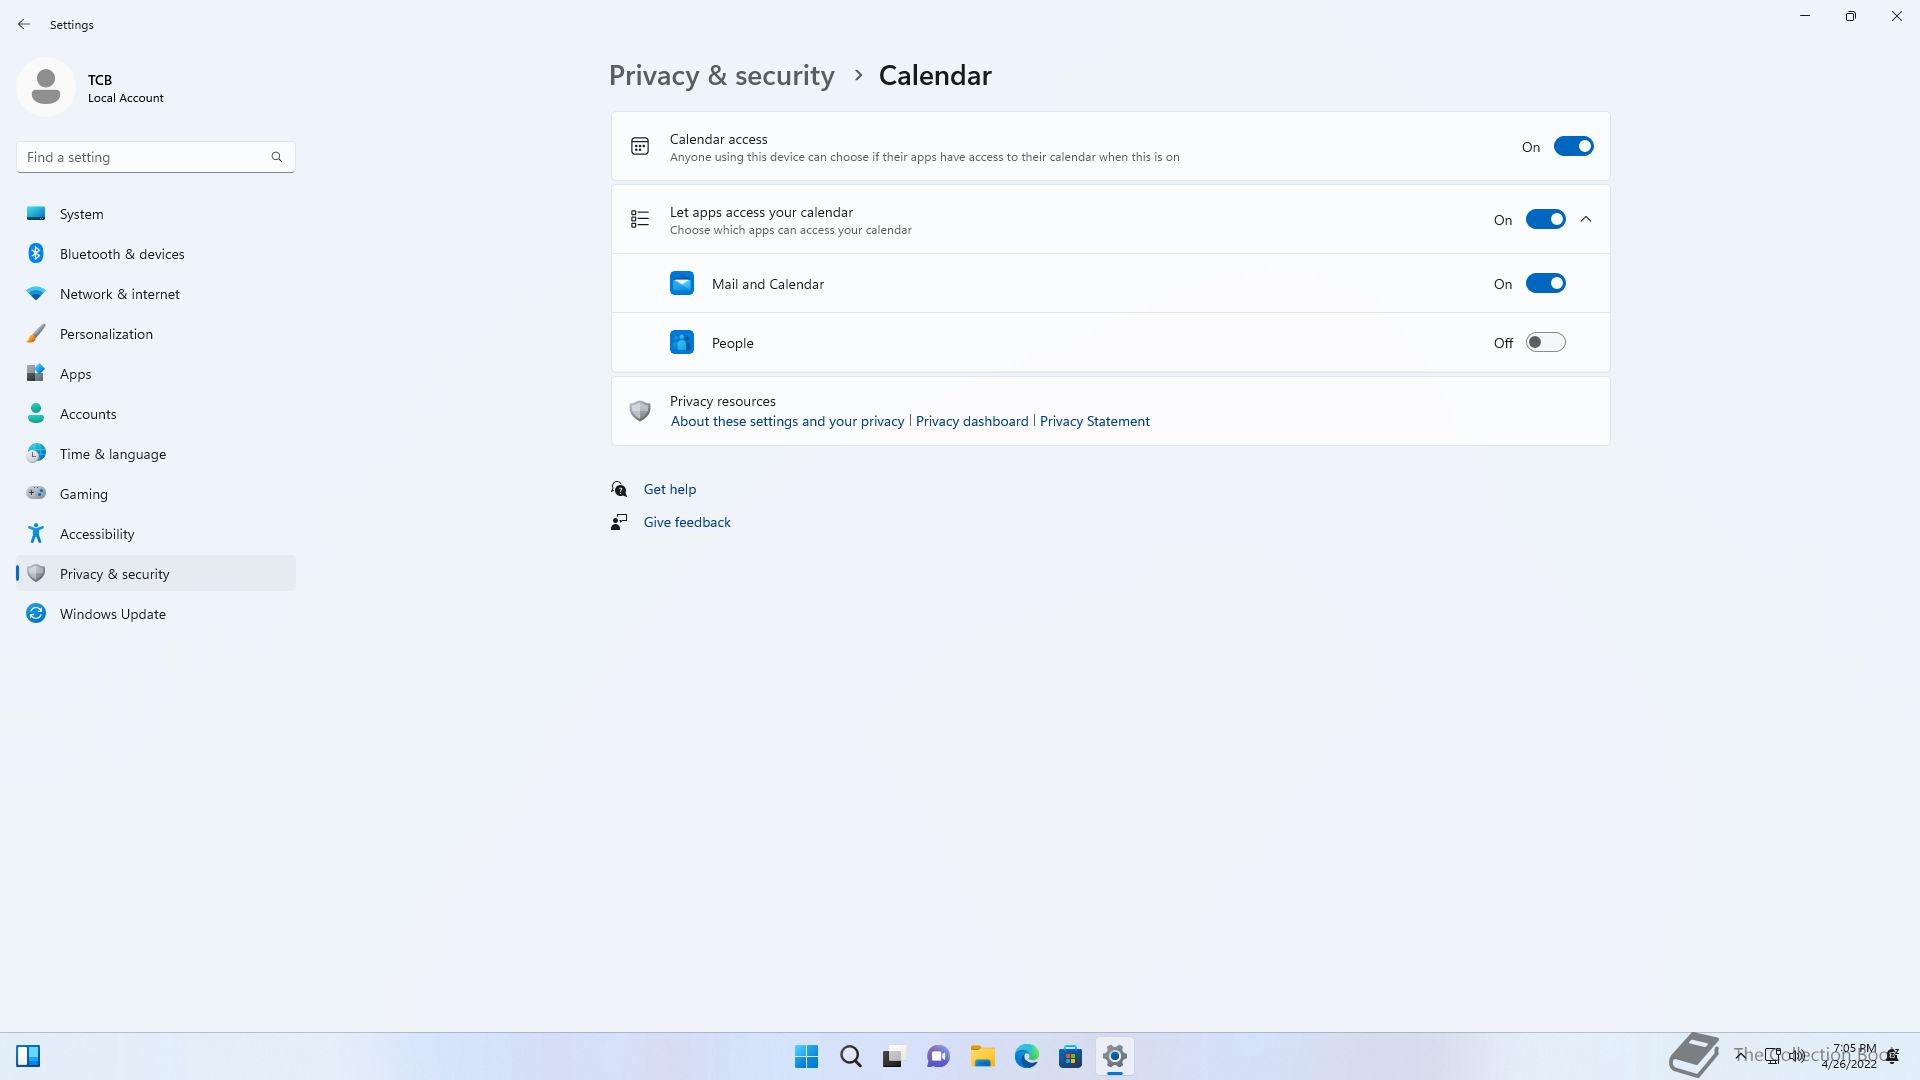Turn off the Calendar access toggle
This screenshot has height=1080, width=1920.
pyautogui.click(x=1573, y=147)
